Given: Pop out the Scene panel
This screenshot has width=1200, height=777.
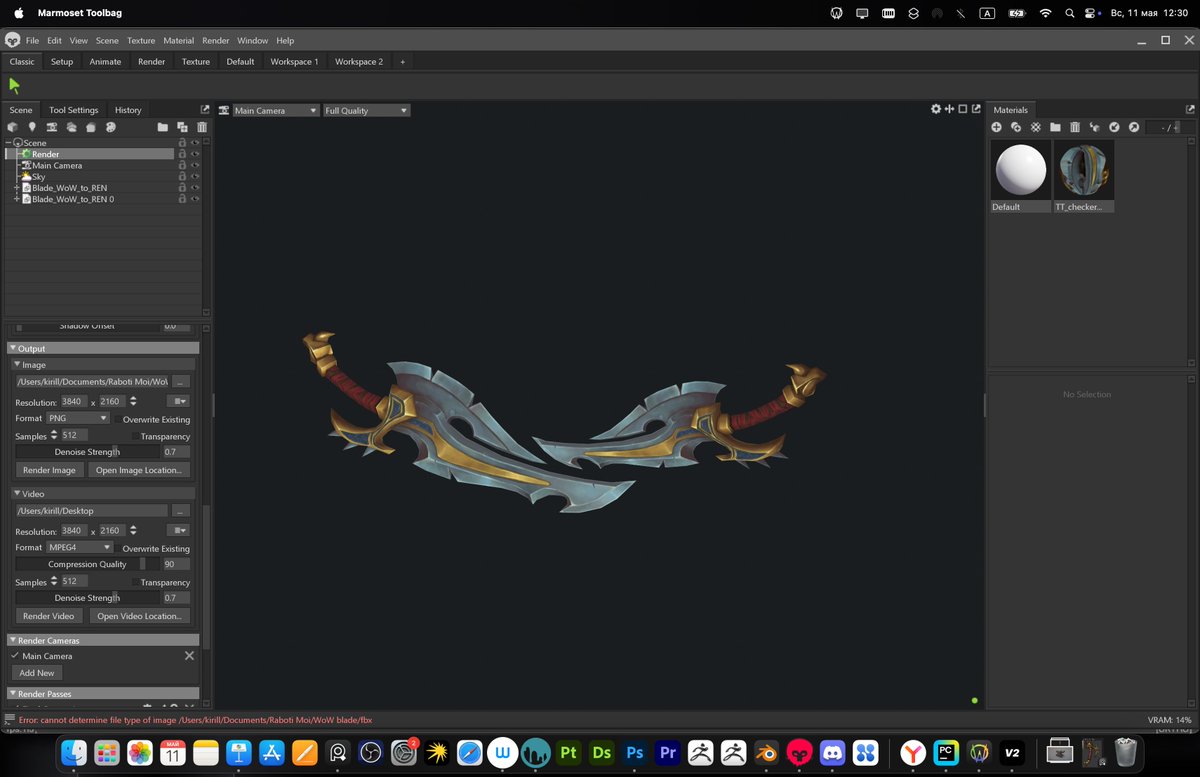Looking at the screenshot, I should click(205, 109).
